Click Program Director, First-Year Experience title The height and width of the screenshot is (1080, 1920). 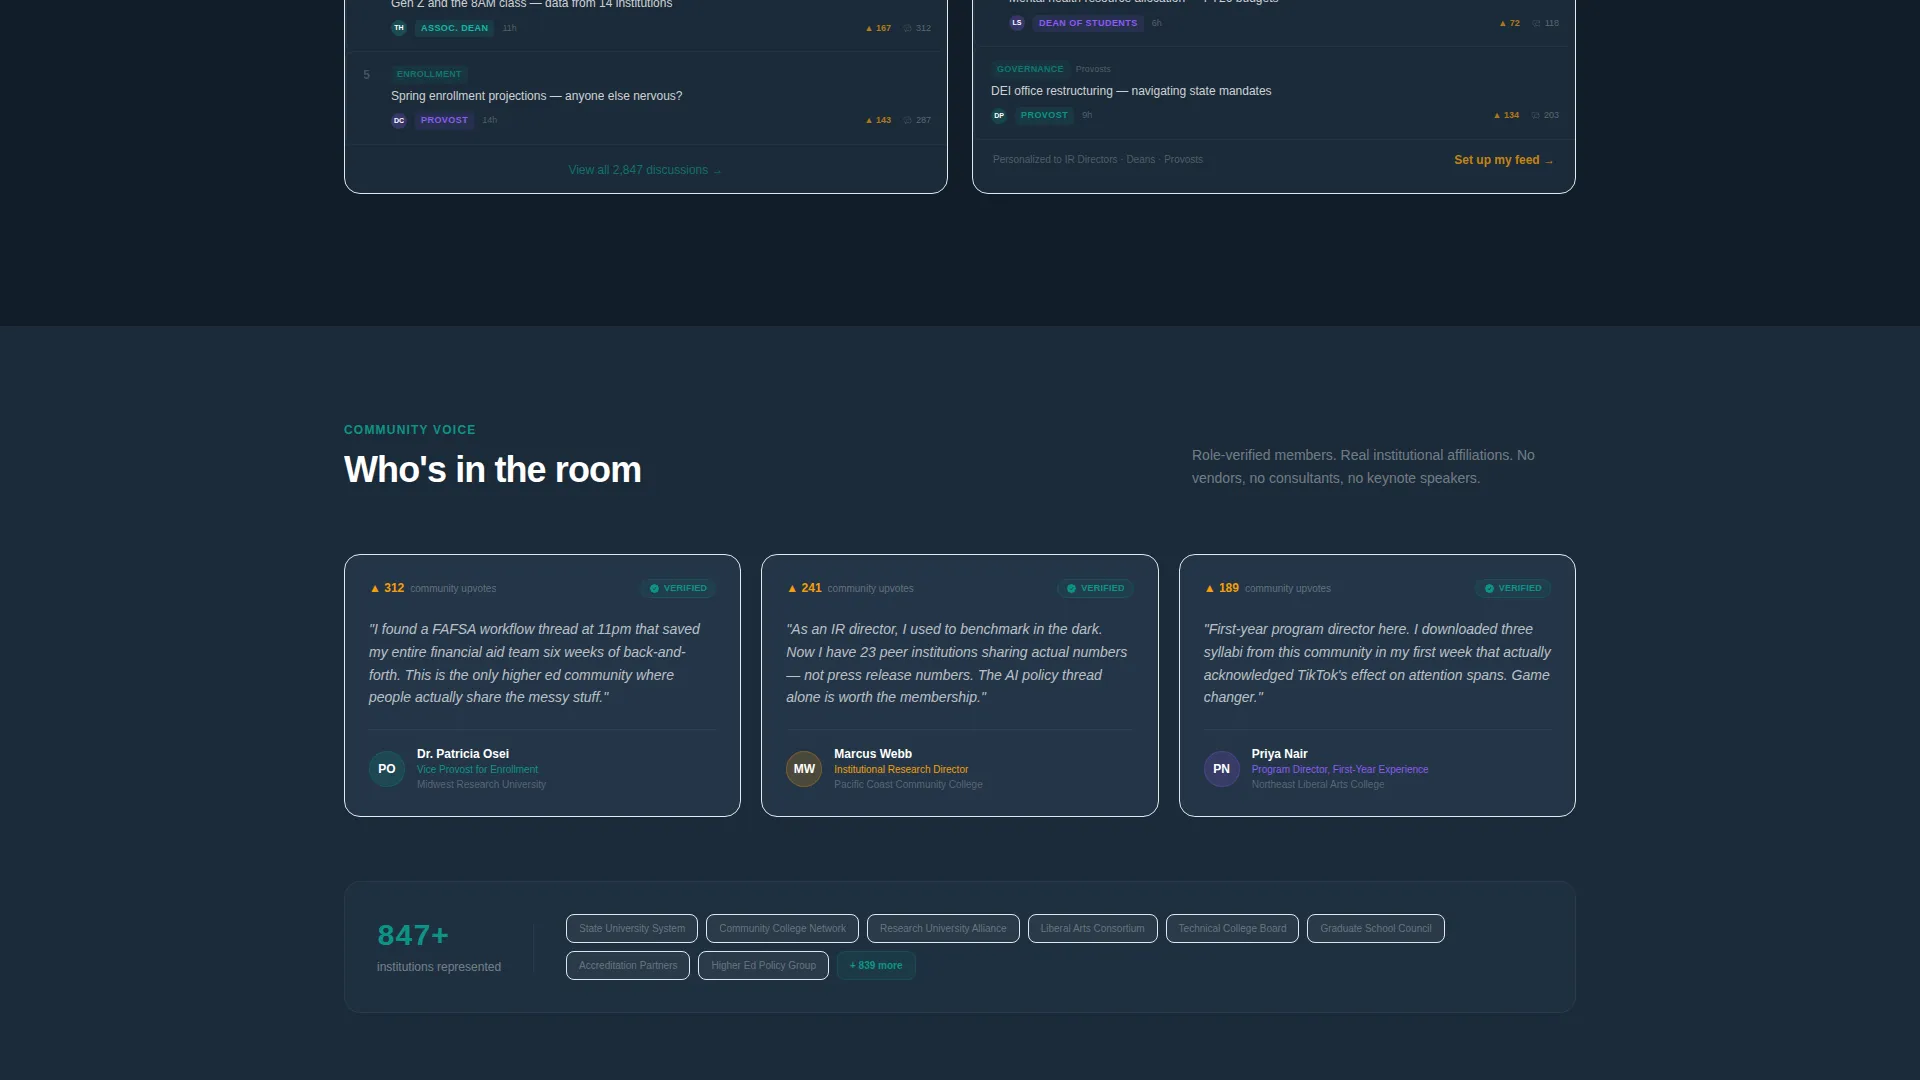tap(1339, 770)
